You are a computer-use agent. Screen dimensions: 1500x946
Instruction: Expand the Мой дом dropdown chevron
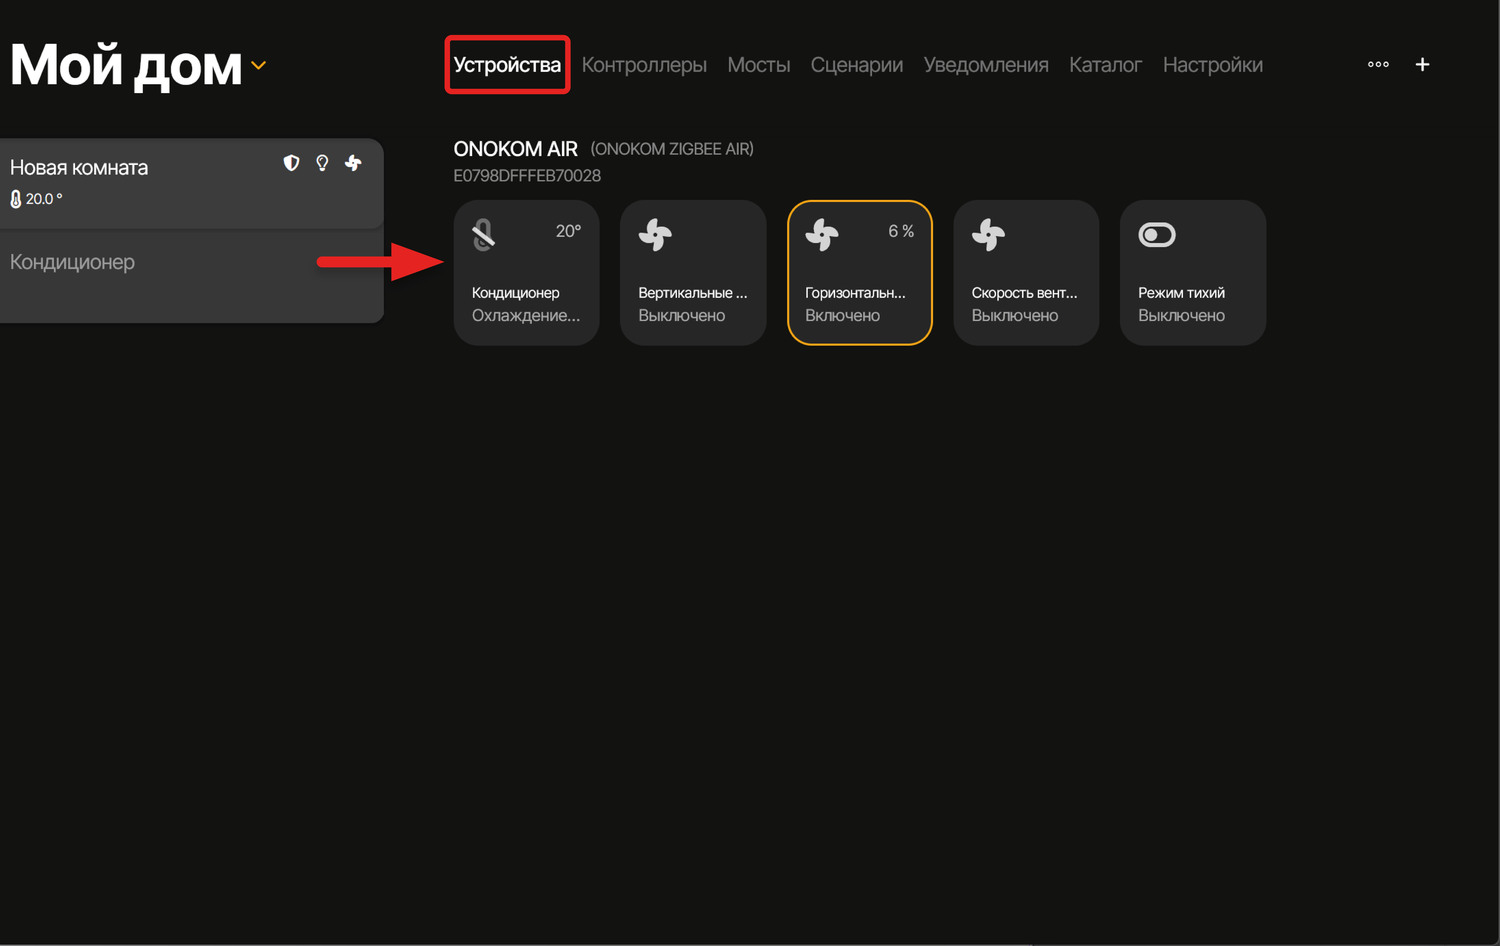259,66
